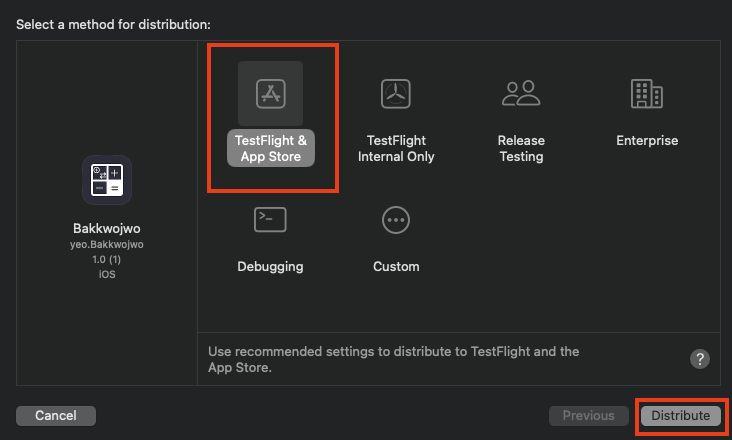Click the 'Use recommended settings' description text
This screenshot has width=732, height=440.
point(394,359)
